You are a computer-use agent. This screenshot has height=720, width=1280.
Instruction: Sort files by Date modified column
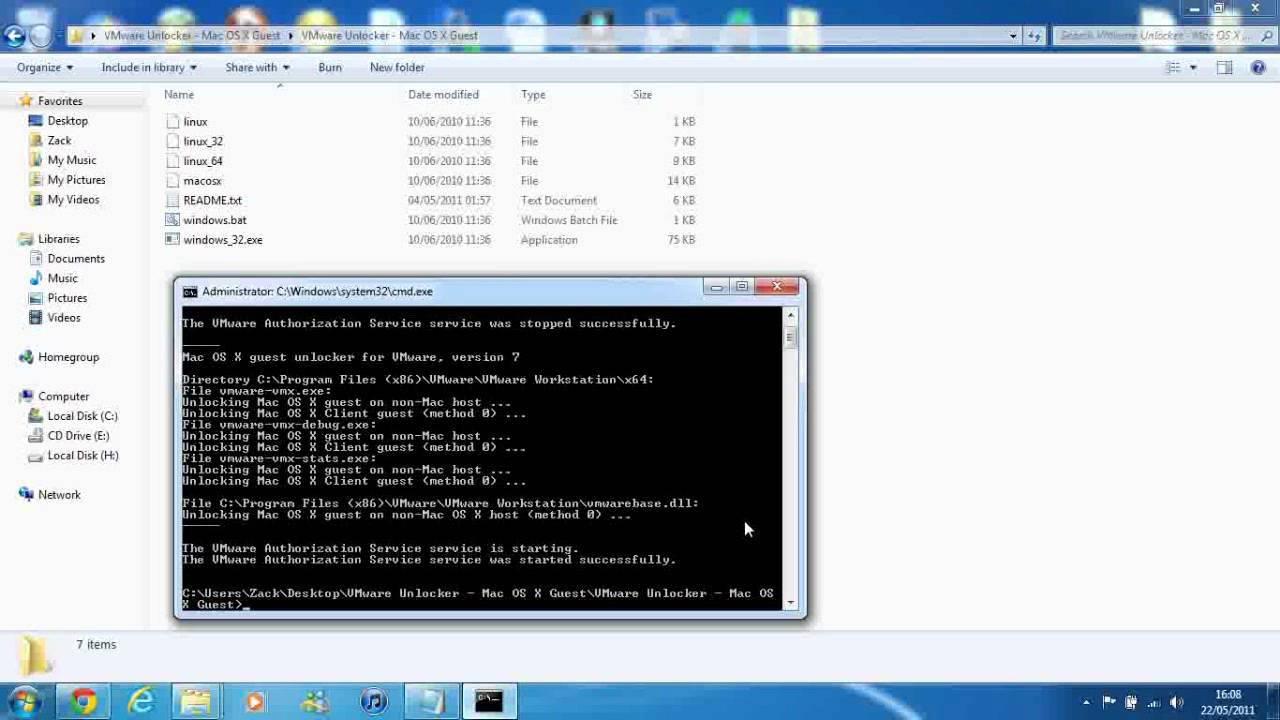(x=443, y=94)
